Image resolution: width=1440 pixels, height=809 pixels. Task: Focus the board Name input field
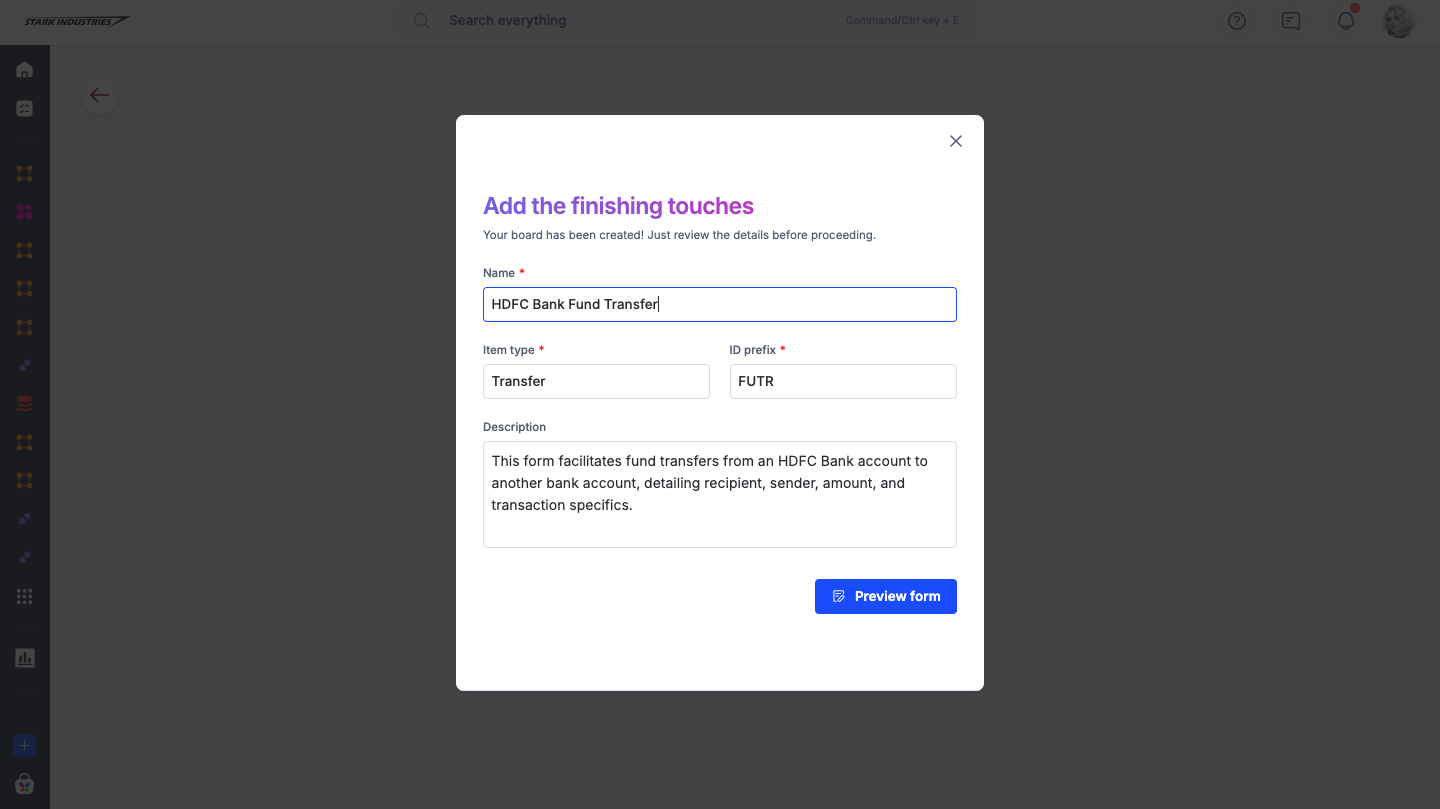pos(719,304)
